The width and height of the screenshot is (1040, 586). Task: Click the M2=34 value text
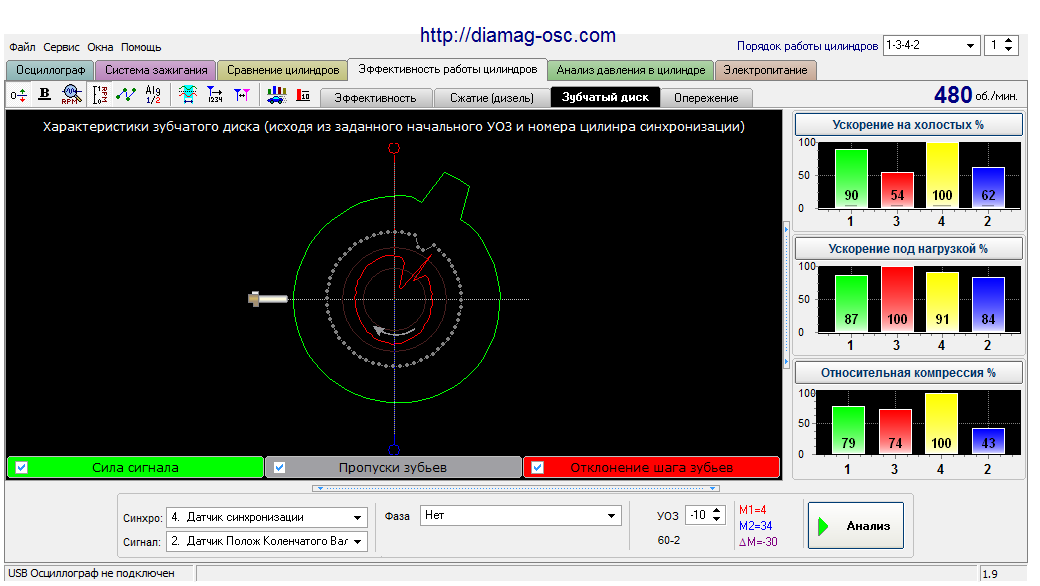755,526
